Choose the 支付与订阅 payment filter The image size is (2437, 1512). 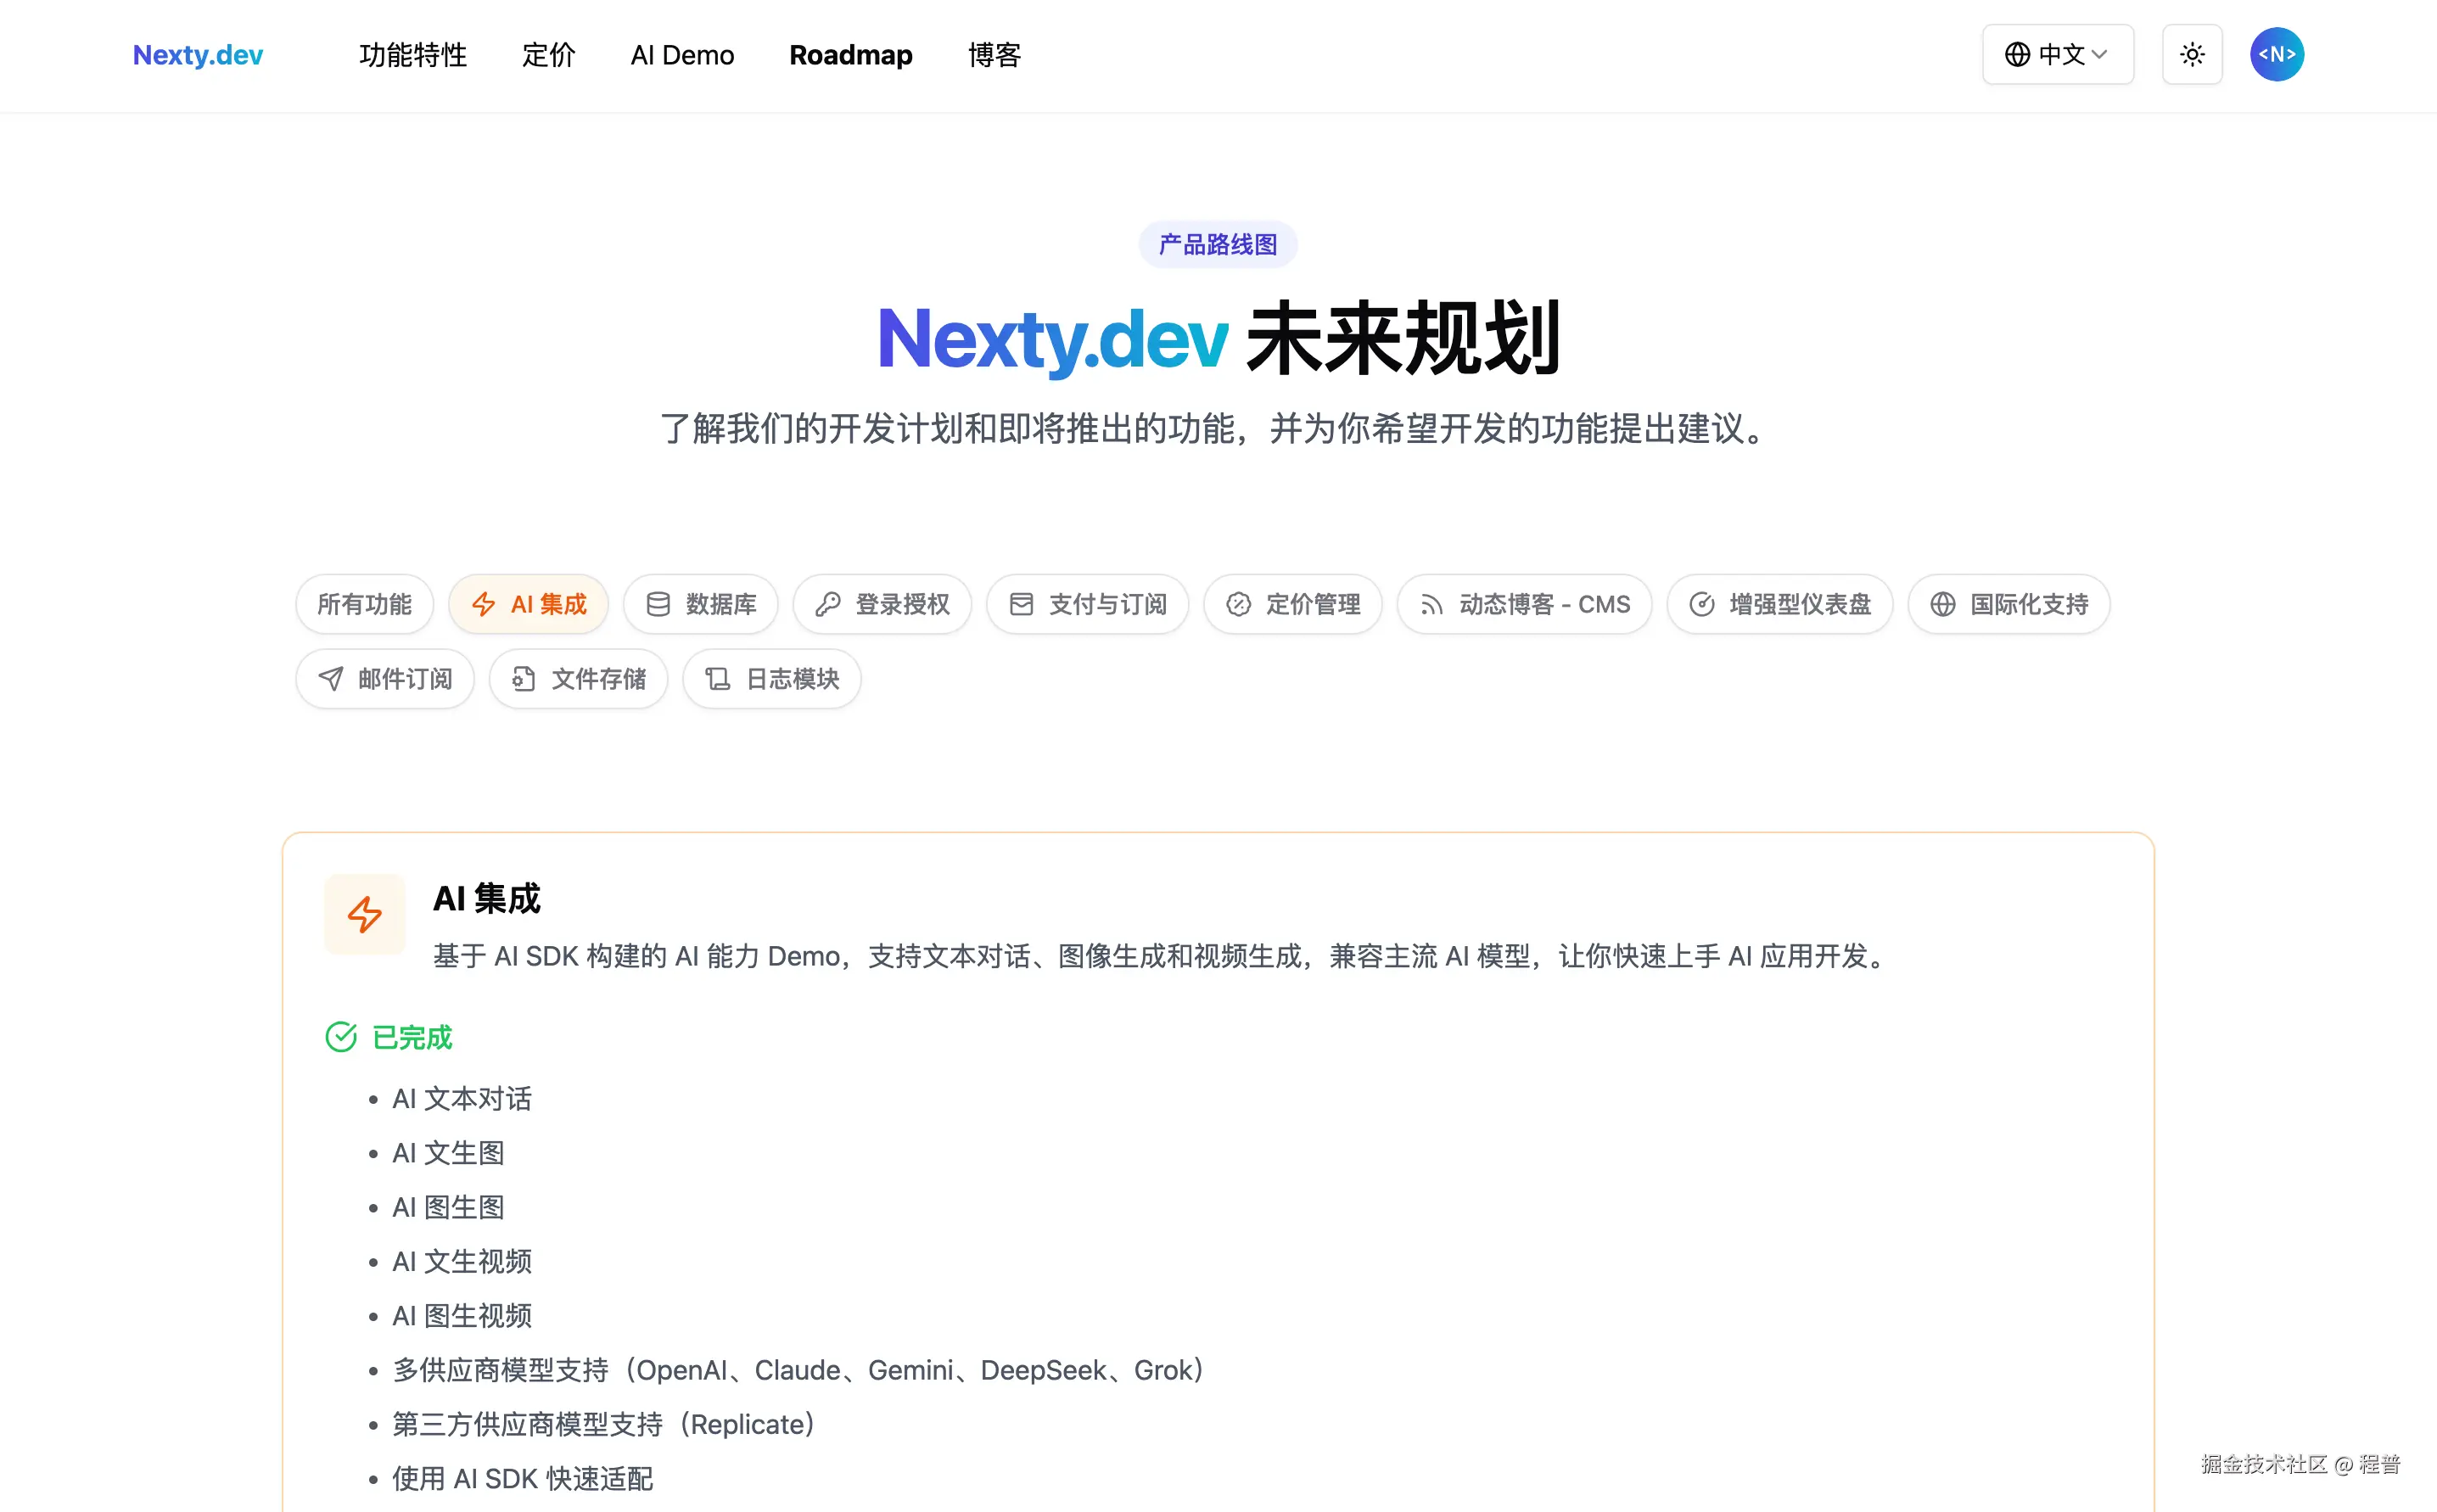coord(1087,604)
